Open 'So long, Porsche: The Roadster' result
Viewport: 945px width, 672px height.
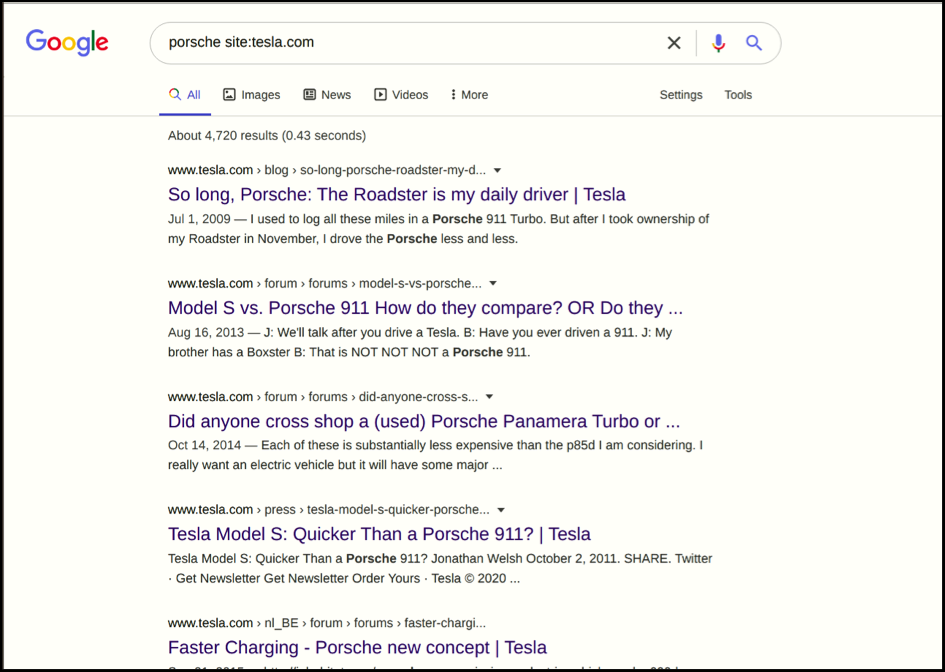pos(397,195)
